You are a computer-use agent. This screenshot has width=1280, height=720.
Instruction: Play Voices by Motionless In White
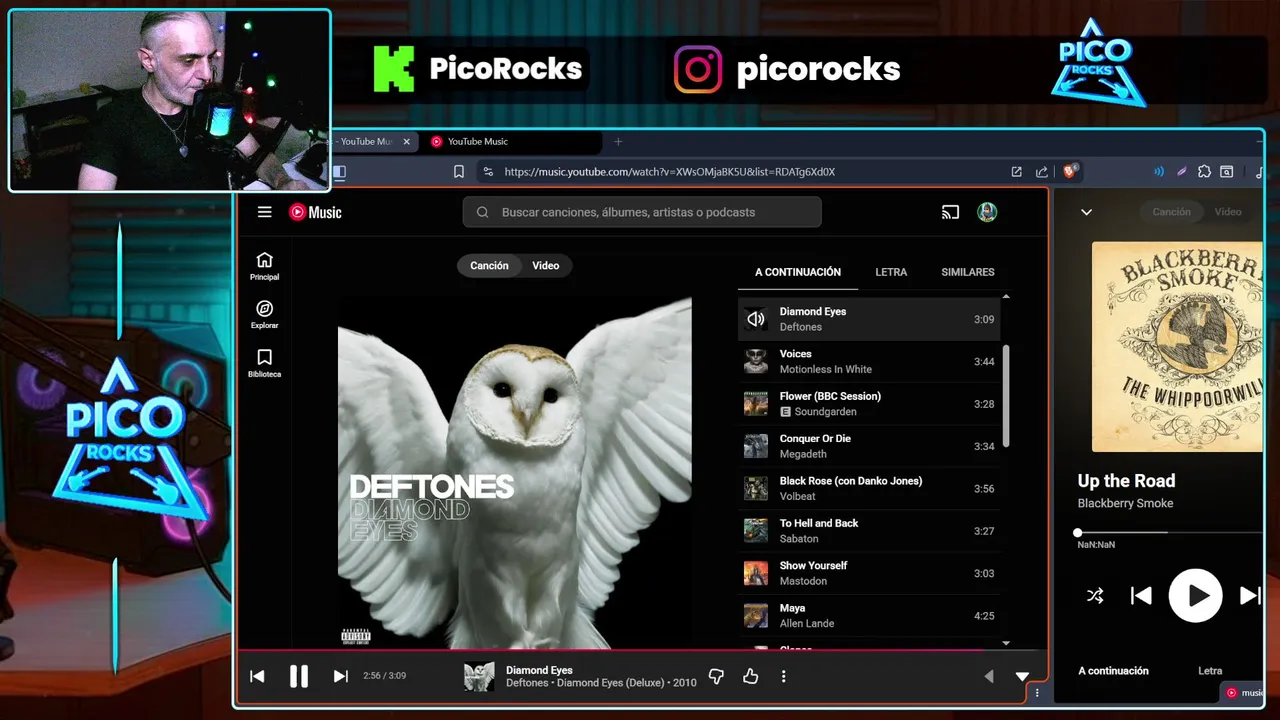pos(868,361)
